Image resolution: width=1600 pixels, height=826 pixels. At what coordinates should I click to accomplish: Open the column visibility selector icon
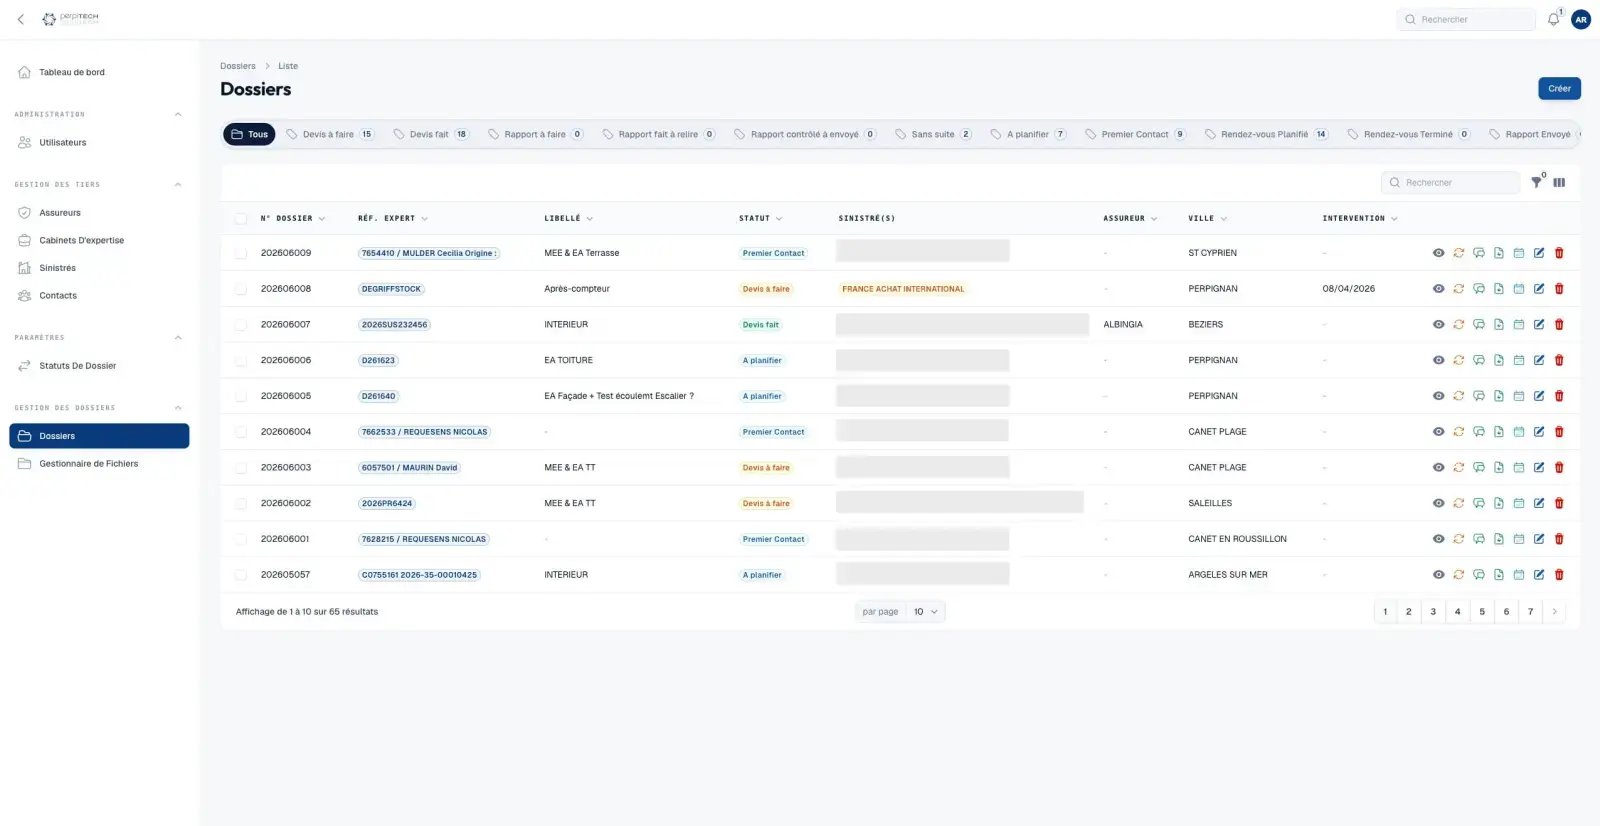(x=1559, y=182)
